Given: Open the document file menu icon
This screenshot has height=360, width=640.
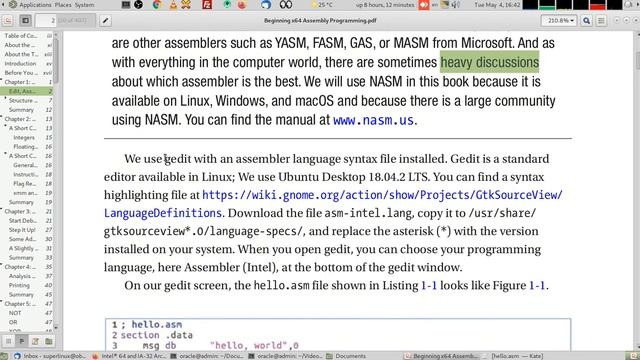Looking at the screenshot, I should tap(7, 20).
